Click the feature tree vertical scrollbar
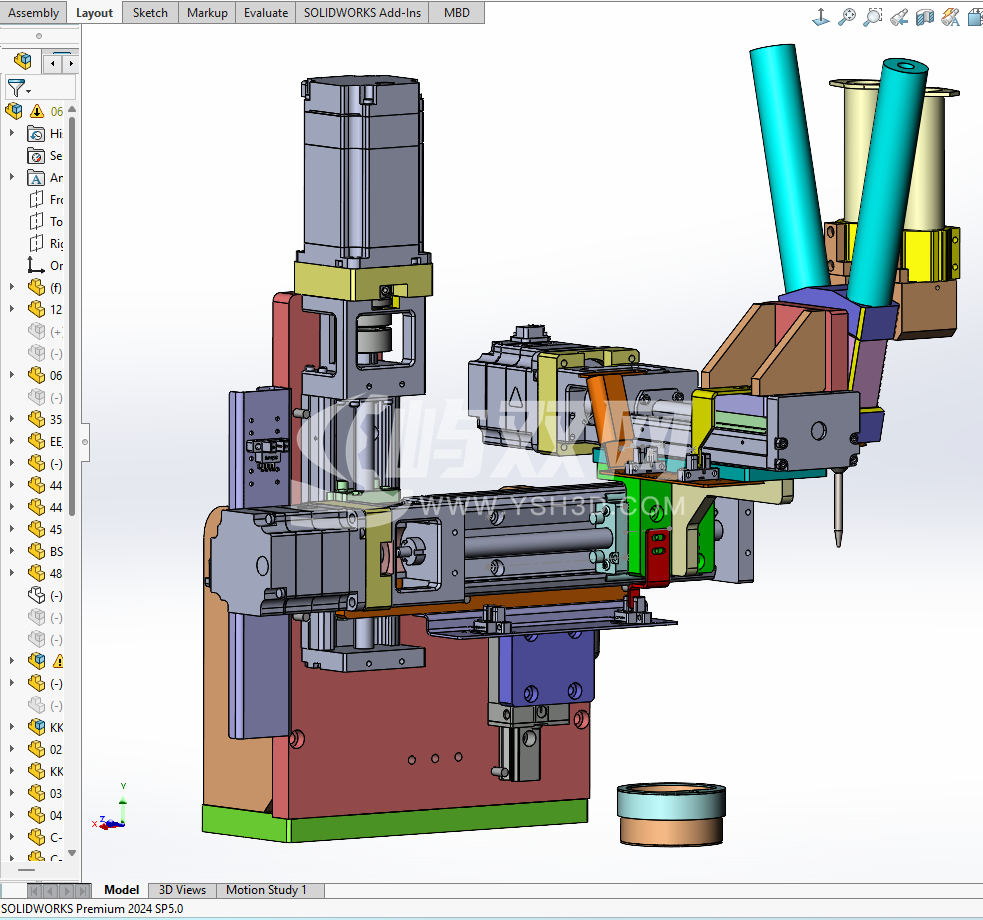983x920 pixels. tap(72, 300)
